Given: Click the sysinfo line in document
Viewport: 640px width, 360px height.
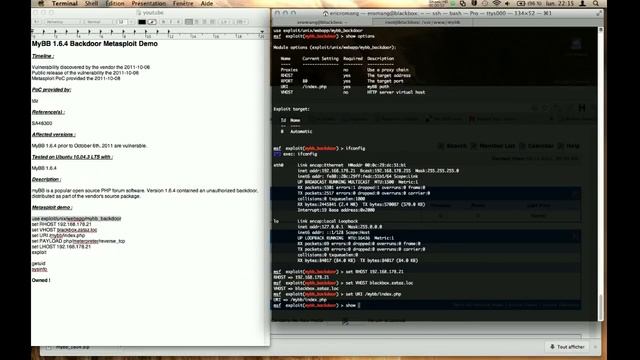Looking at the screenshot, I should (x=40, y=269).
